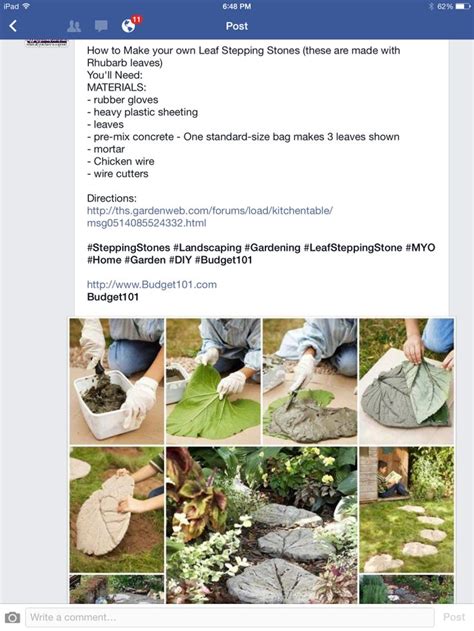474x631 pixels.
Task: Click in the Write a comment field
Action: (230, 617)
